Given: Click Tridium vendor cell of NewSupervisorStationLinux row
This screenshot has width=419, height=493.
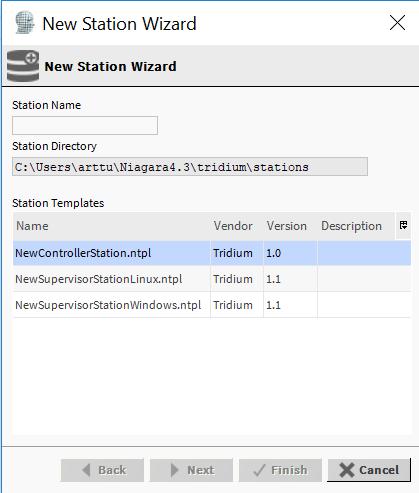Looking at the screenshot, I should coord(237,279).
